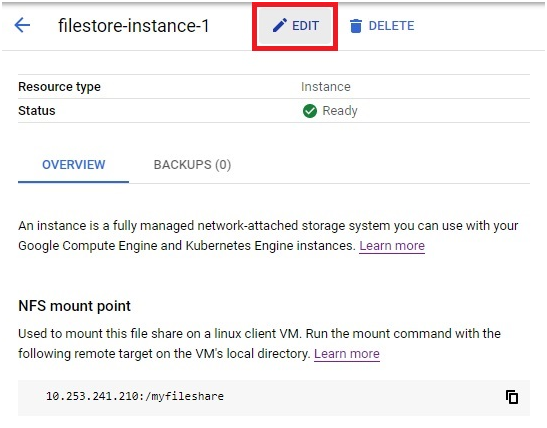Open Learn more link about instances

(392, 246)
